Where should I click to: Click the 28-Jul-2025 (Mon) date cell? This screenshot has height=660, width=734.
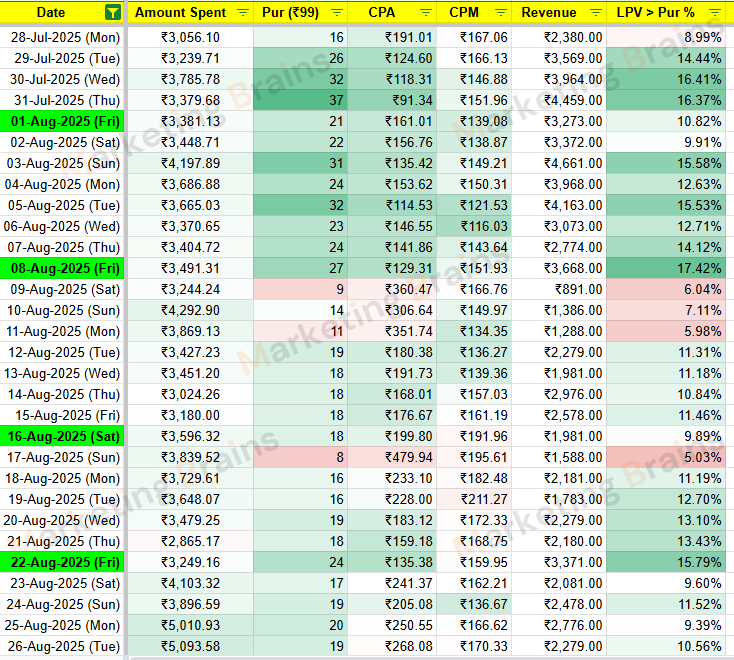63,37
